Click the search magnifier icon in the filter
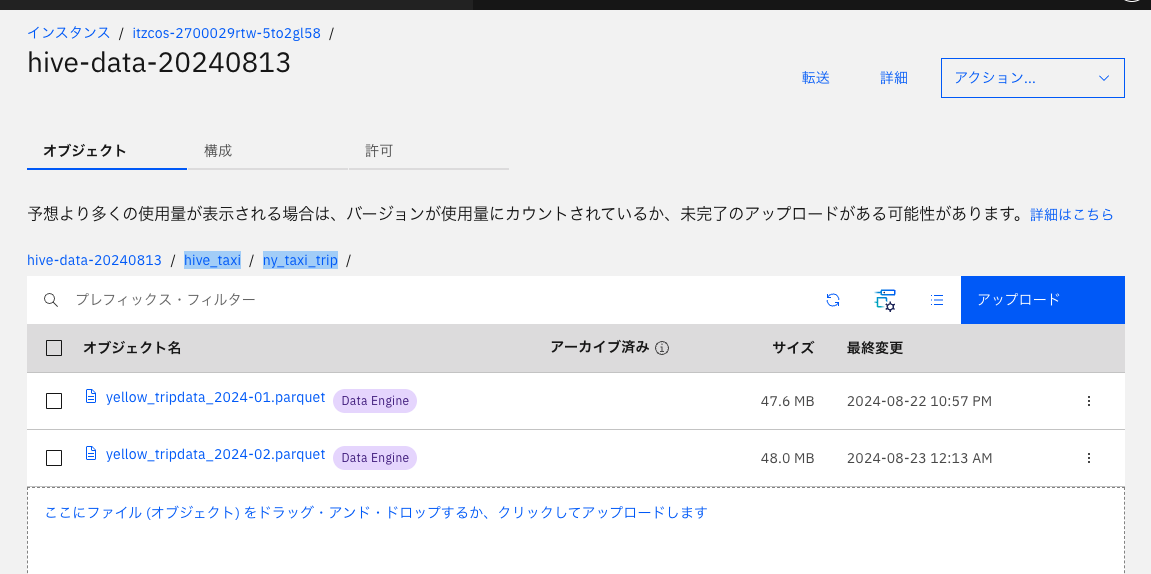Viewport: 1151px width, 574px height. pos(51,299)
